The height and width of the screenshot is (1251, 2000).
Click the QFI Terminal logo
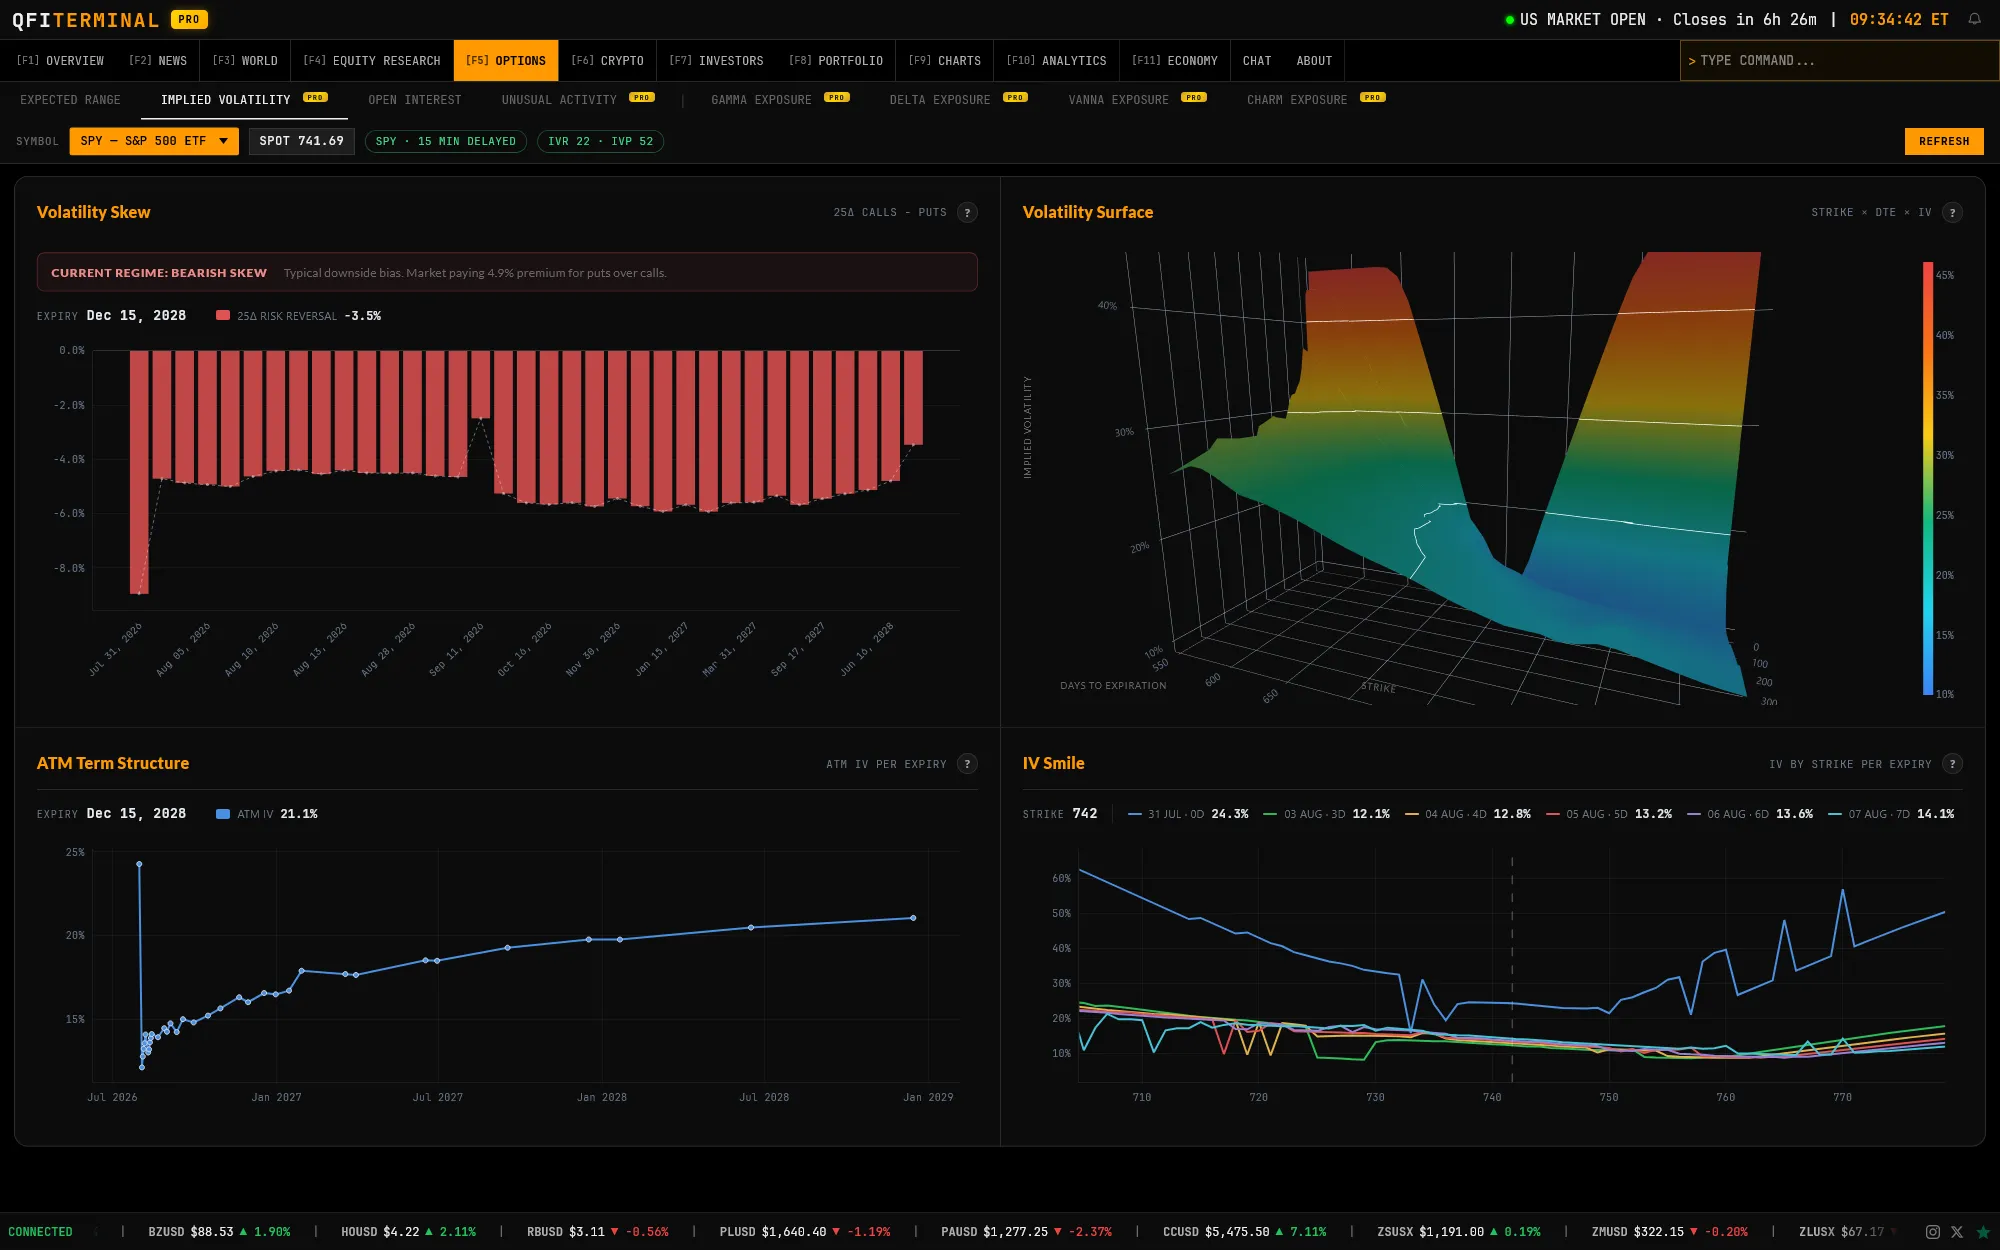pyautogui.click(x=85, y=20)
